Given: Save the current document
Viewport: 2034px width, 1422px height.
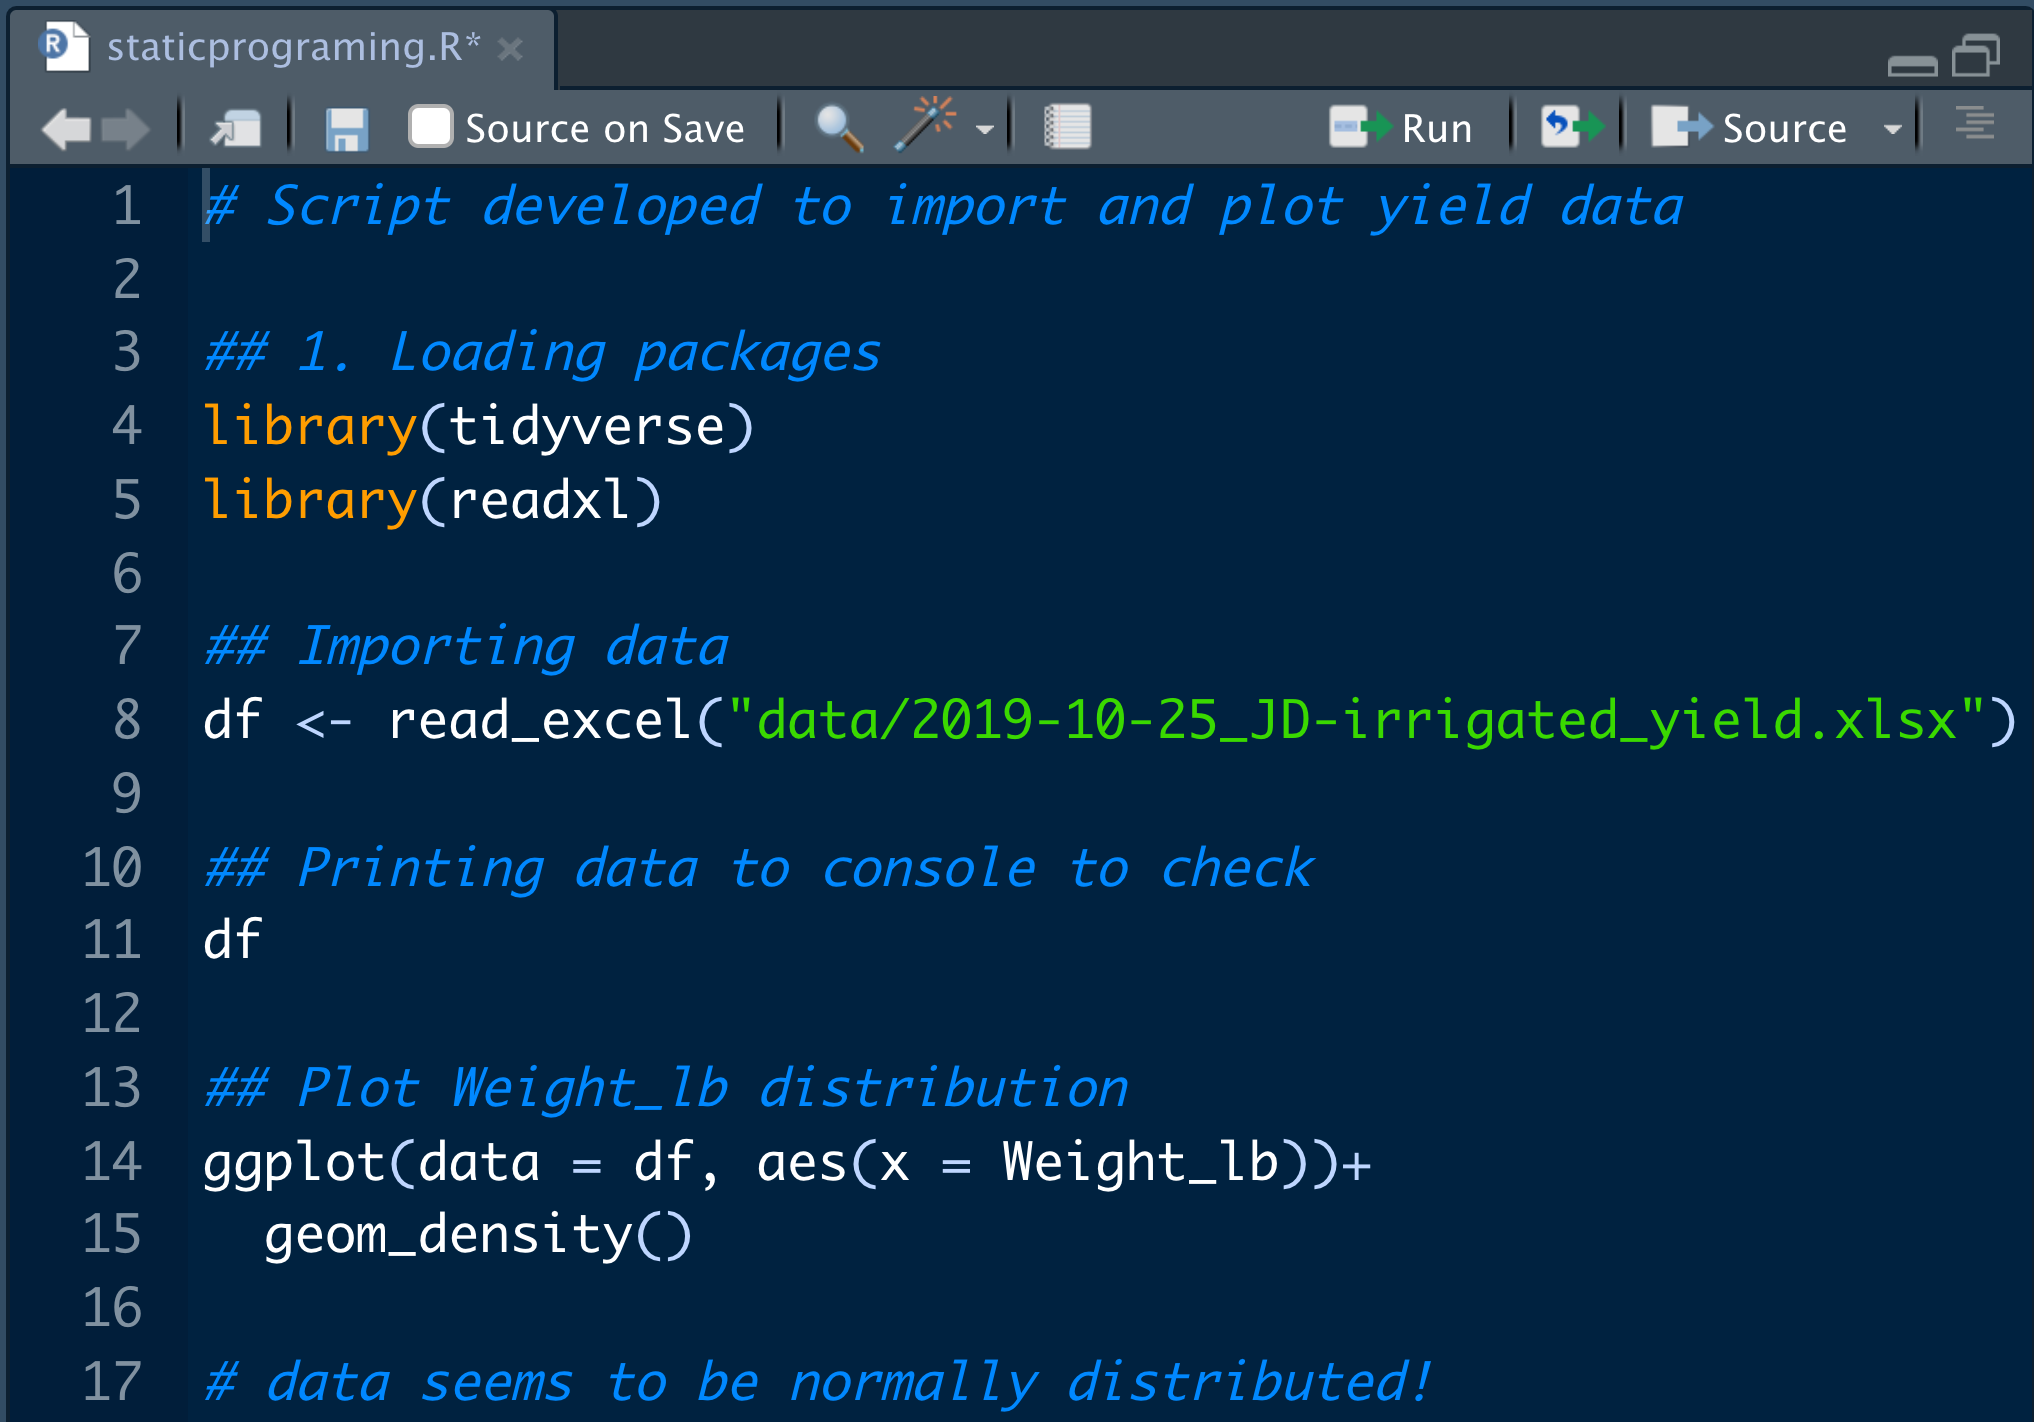Looking at the screenshot, I should pyautogui.click(x=346, y=129).
